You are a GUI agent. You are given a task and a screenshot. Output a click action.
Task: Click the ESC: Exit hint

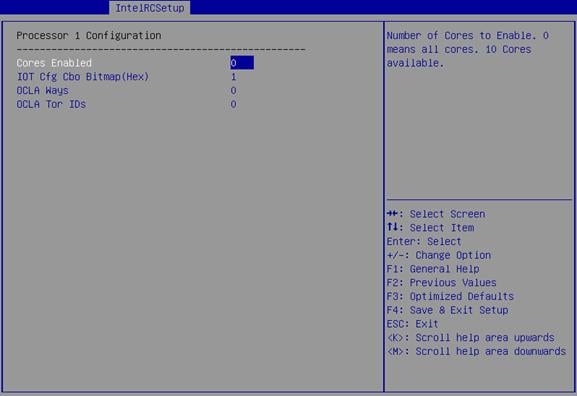(412, 324)
